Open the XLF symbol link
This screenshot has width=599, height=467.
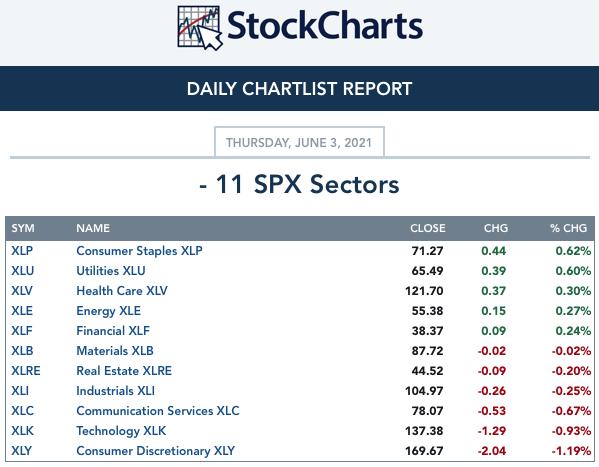pos(22,331)
